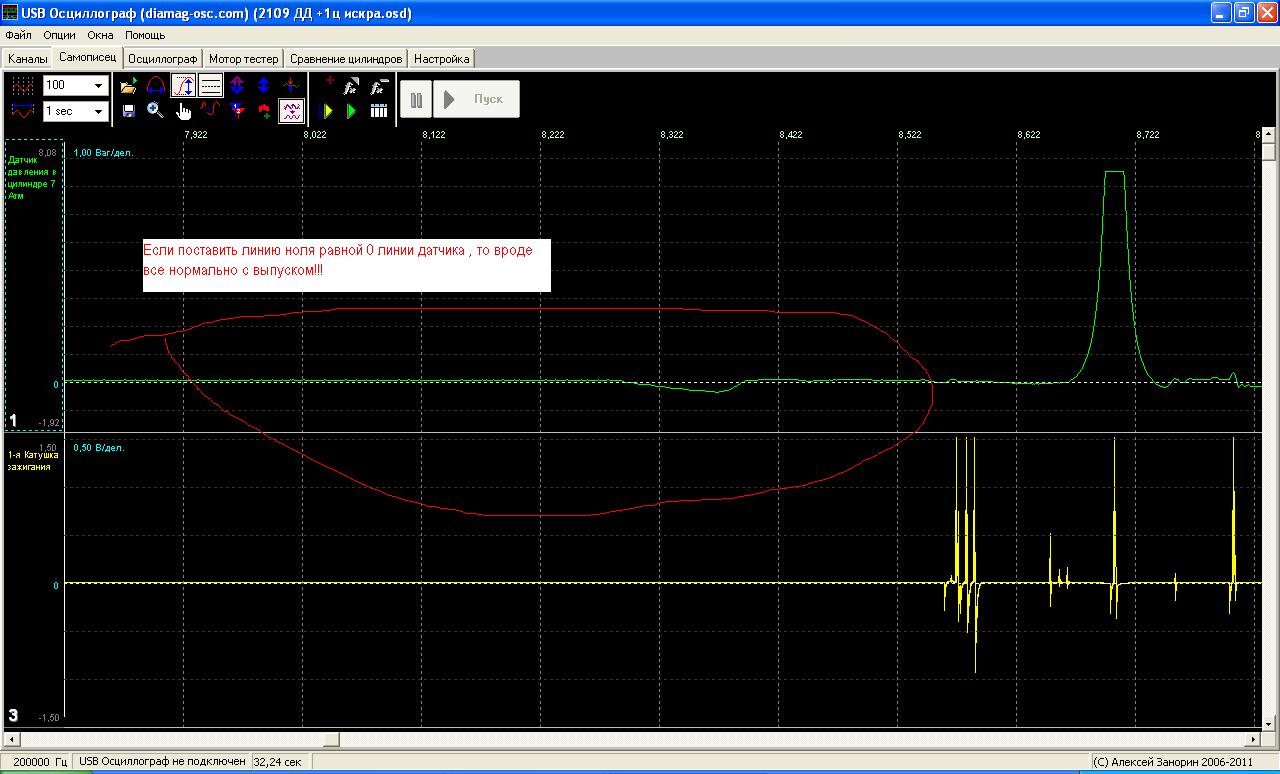Open the Опции menu

pos(60,35)
